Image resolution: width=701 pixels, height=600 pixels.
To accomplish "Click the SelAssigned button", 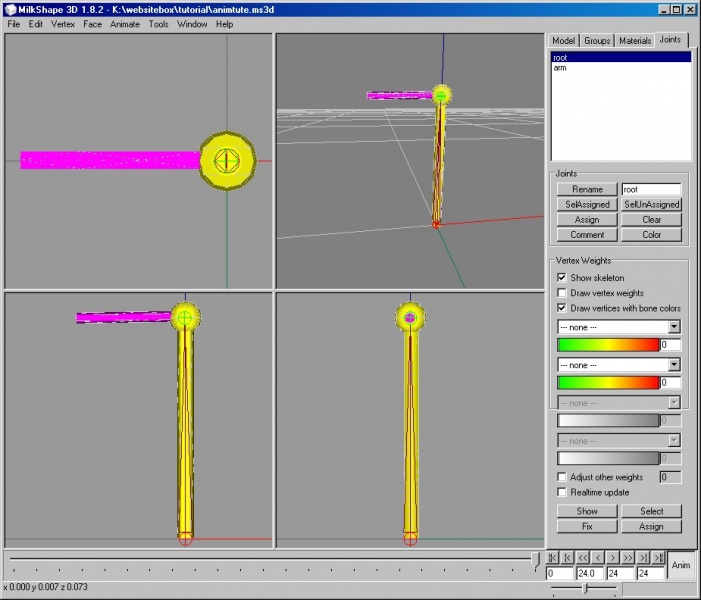I will coord(587,204).
